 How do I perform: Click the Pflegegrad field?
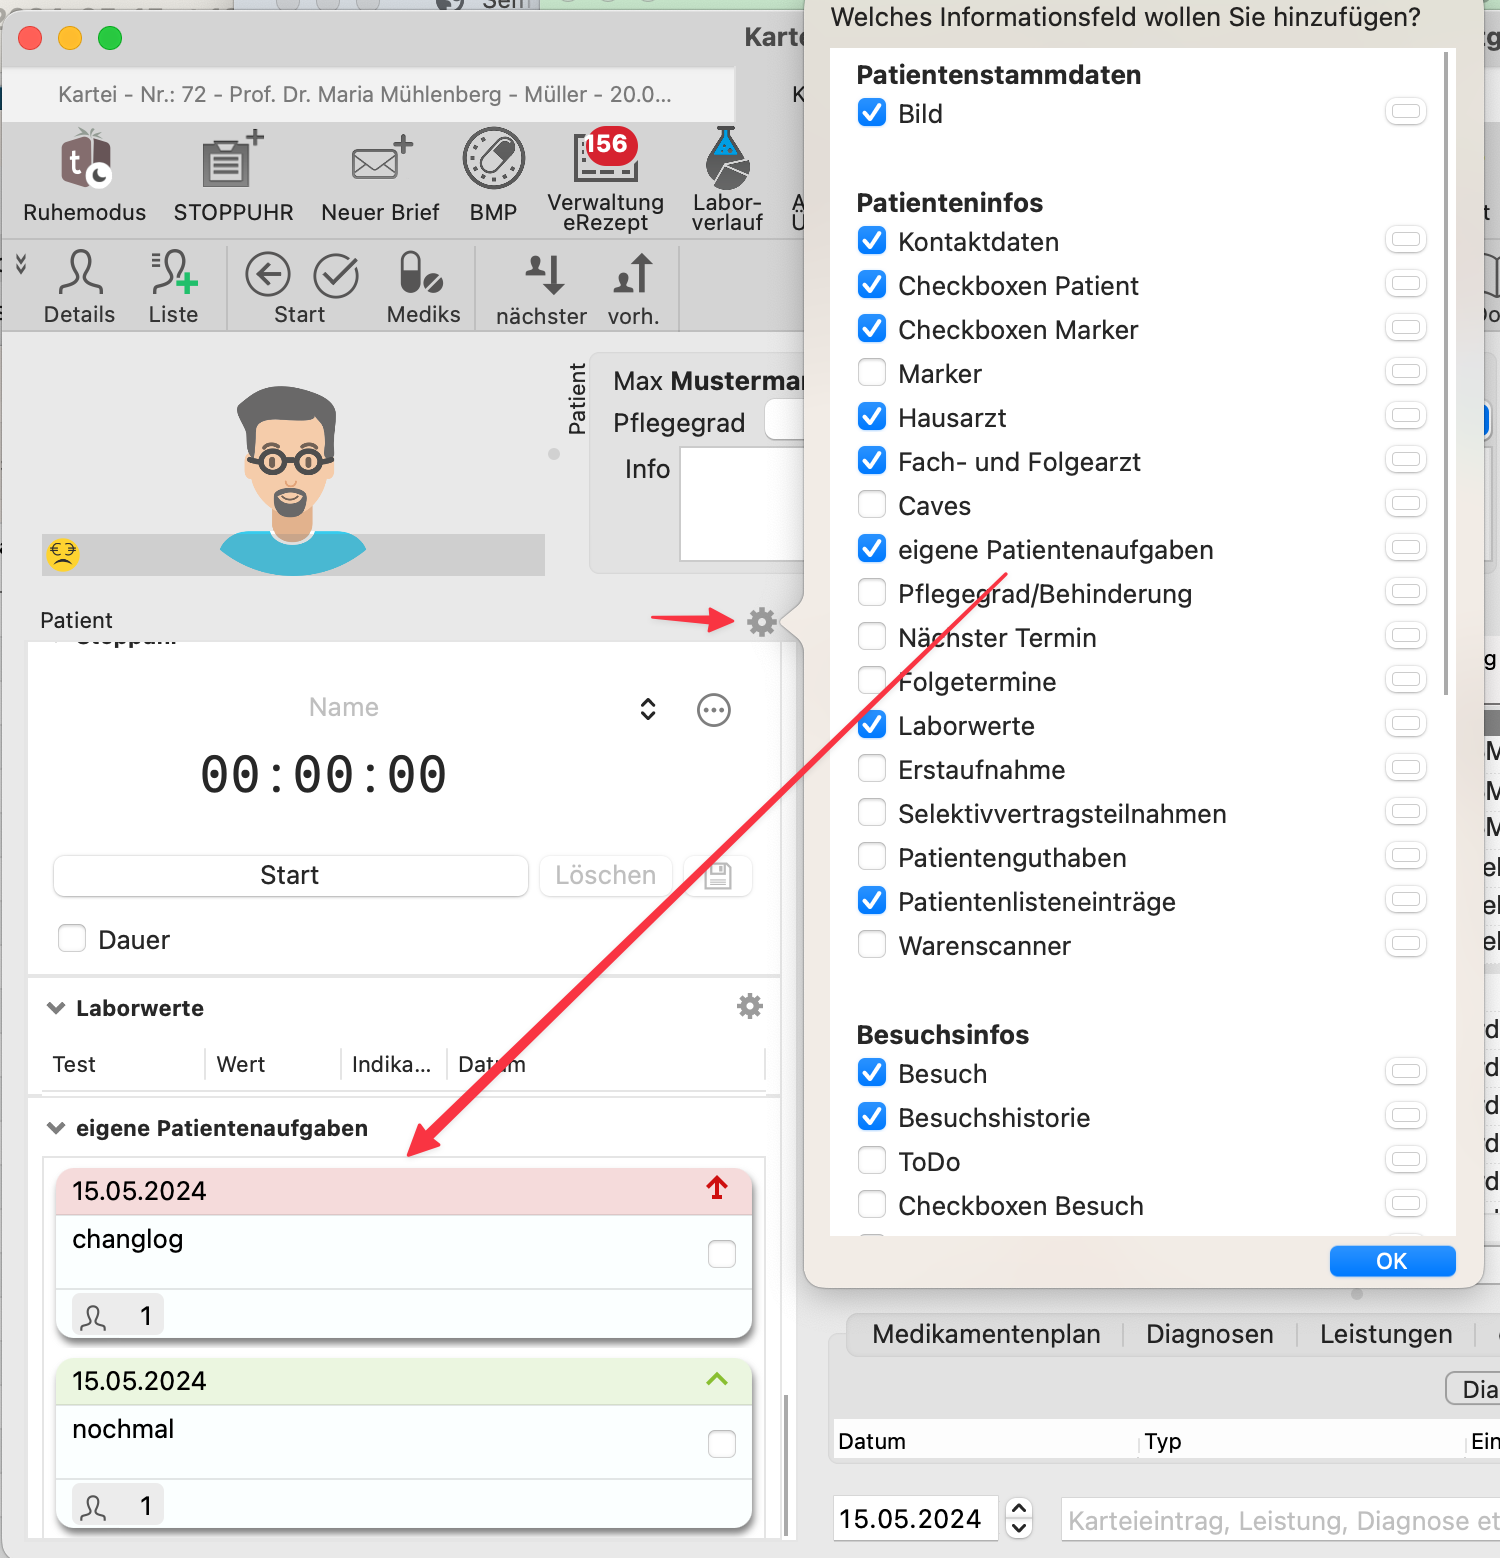click(786, 420)
